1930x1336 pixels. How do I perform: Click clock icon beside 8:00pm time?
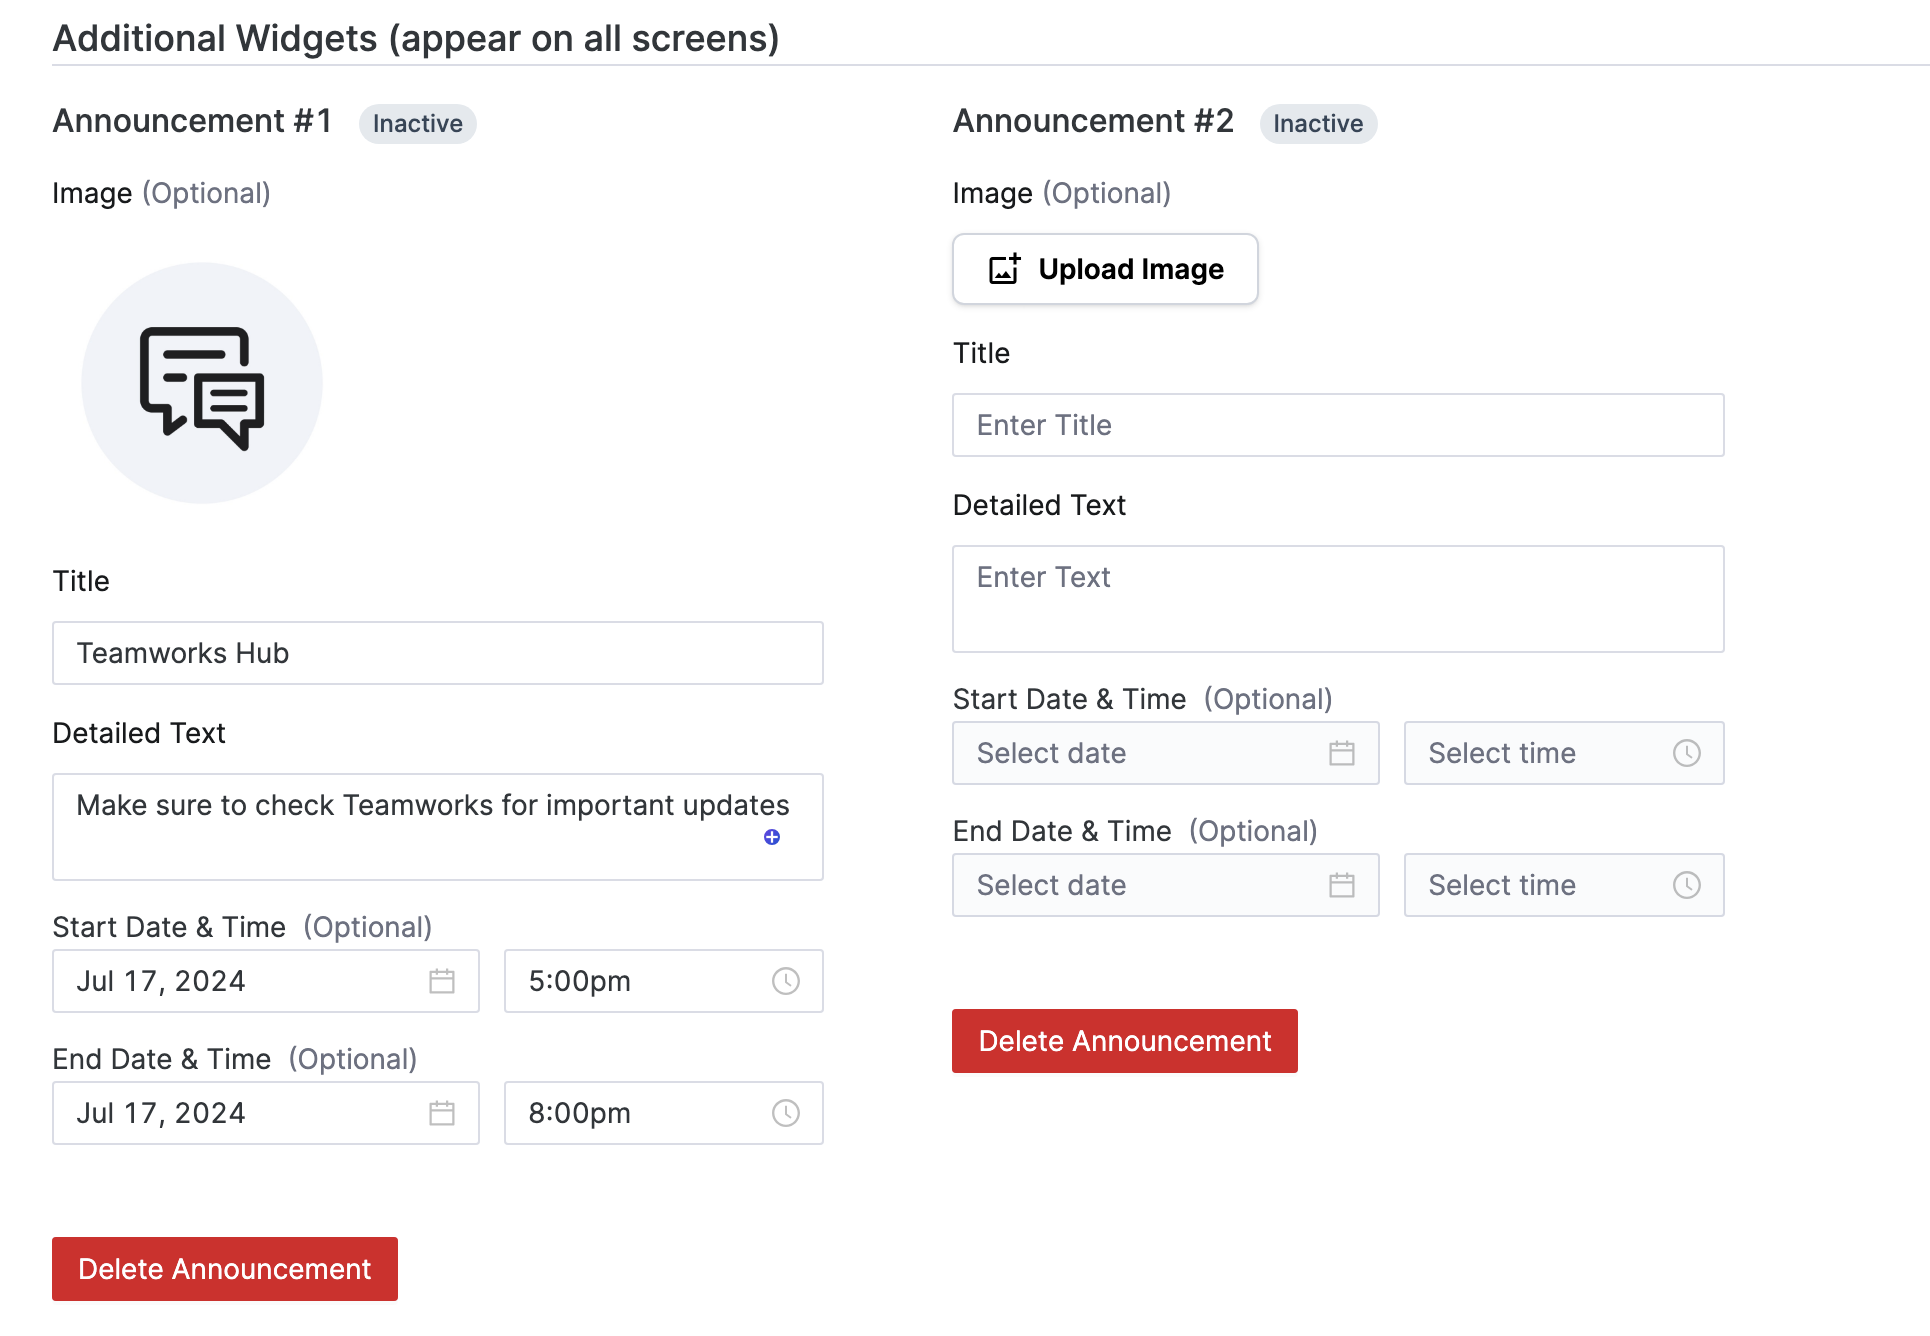(785, 1113)
